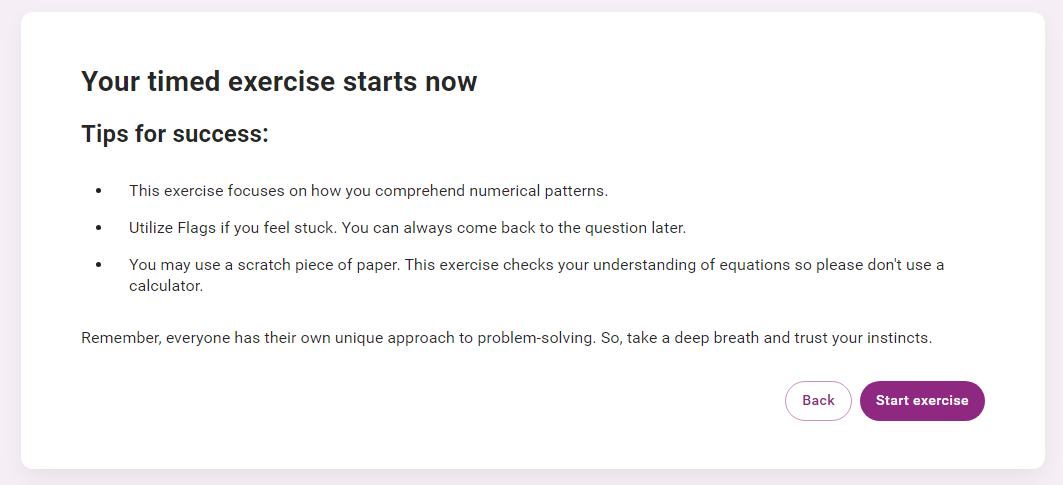
Task: Click the sentence "Utilize Flags if you feel stuck."
Action: [234, 228]
